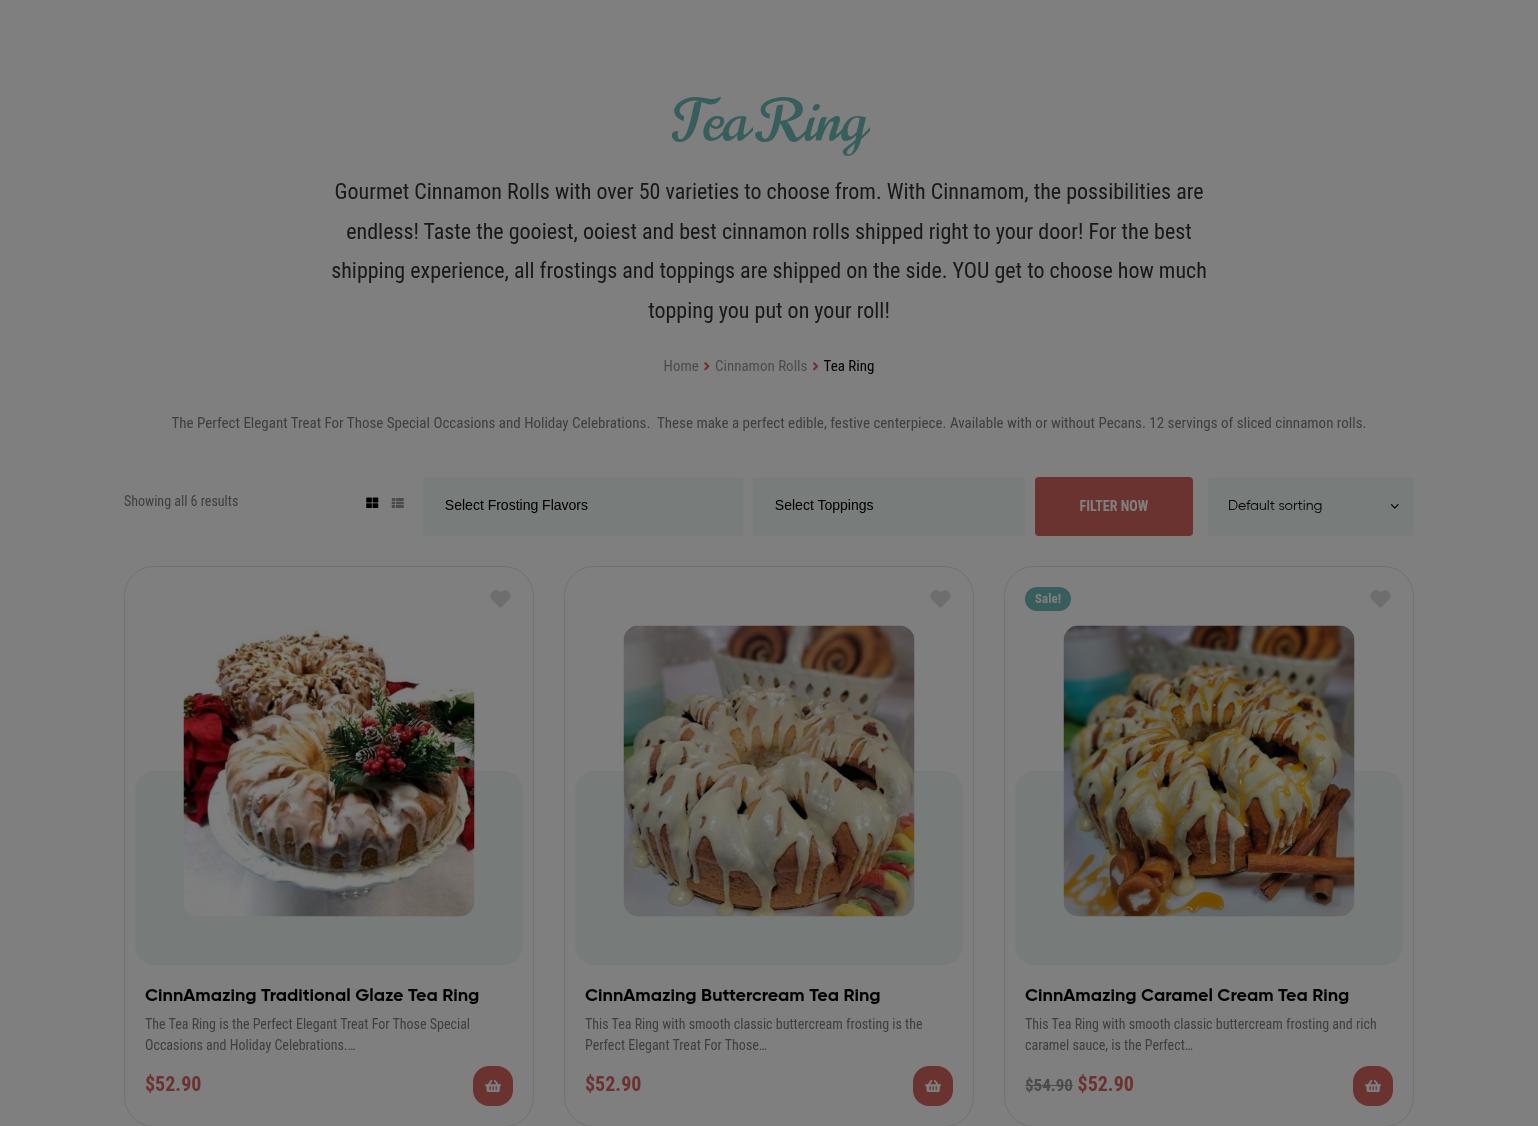Wishlist the Caramel Cream Tea Ring
This screenshot has width=1538, height=1126.
[x=1380, y=598]
